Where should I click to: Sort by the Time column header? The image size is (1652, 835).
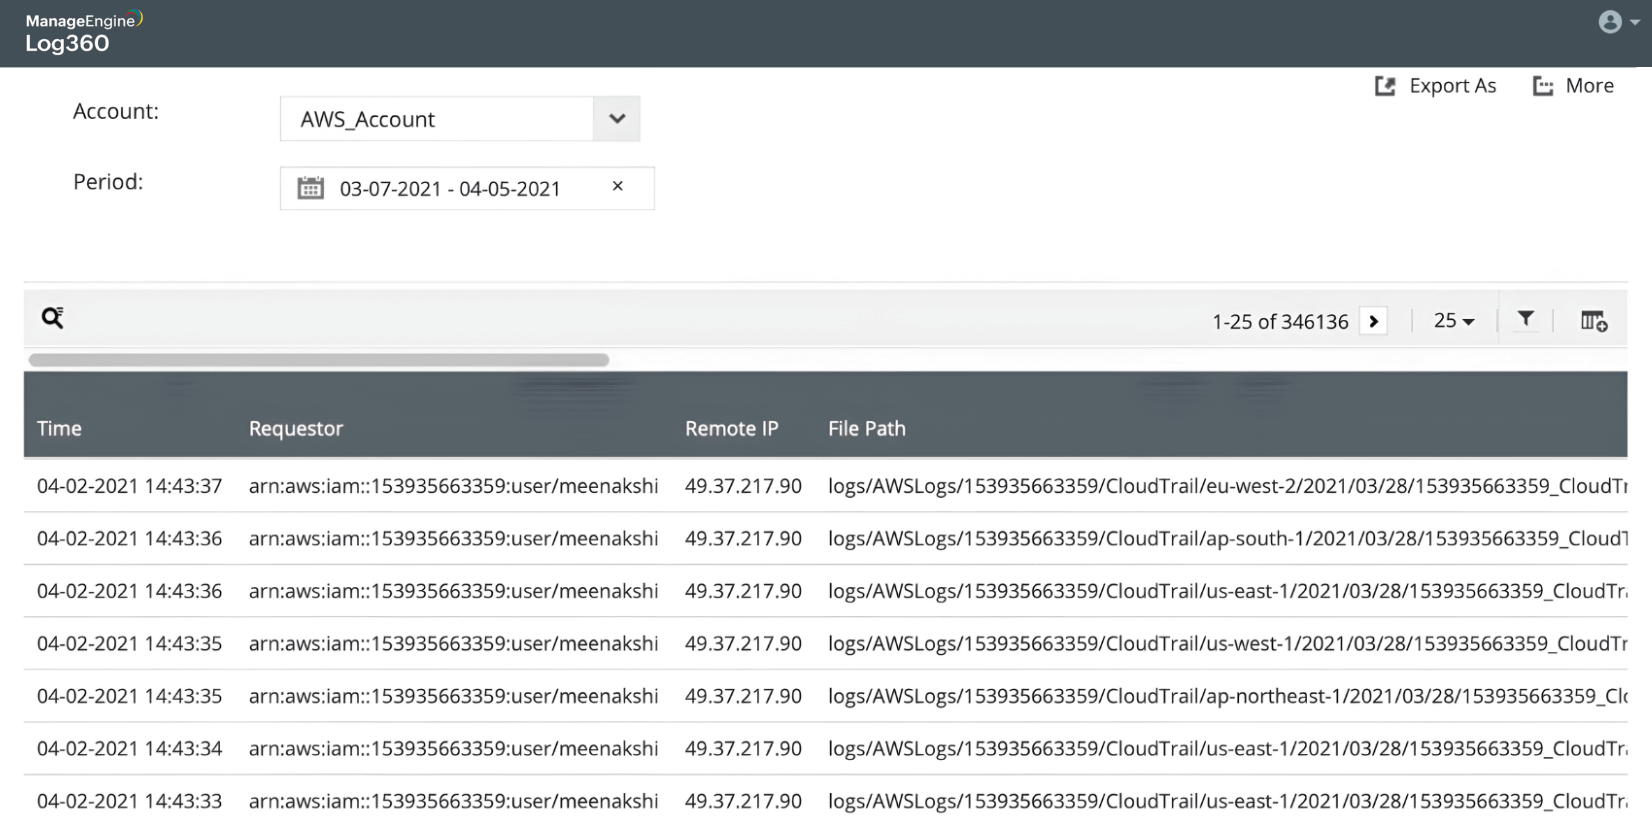(59, 429)
